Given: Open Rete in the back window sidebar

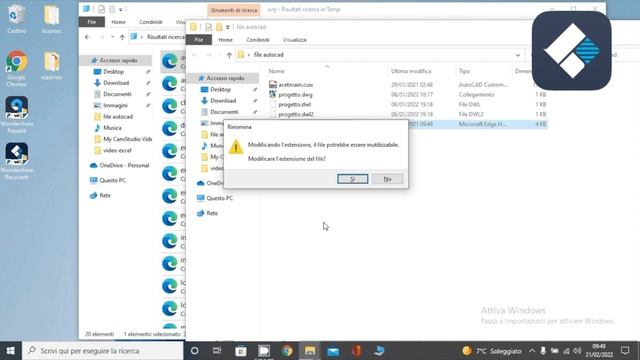Looking at the screenshot, I should 105,196.
